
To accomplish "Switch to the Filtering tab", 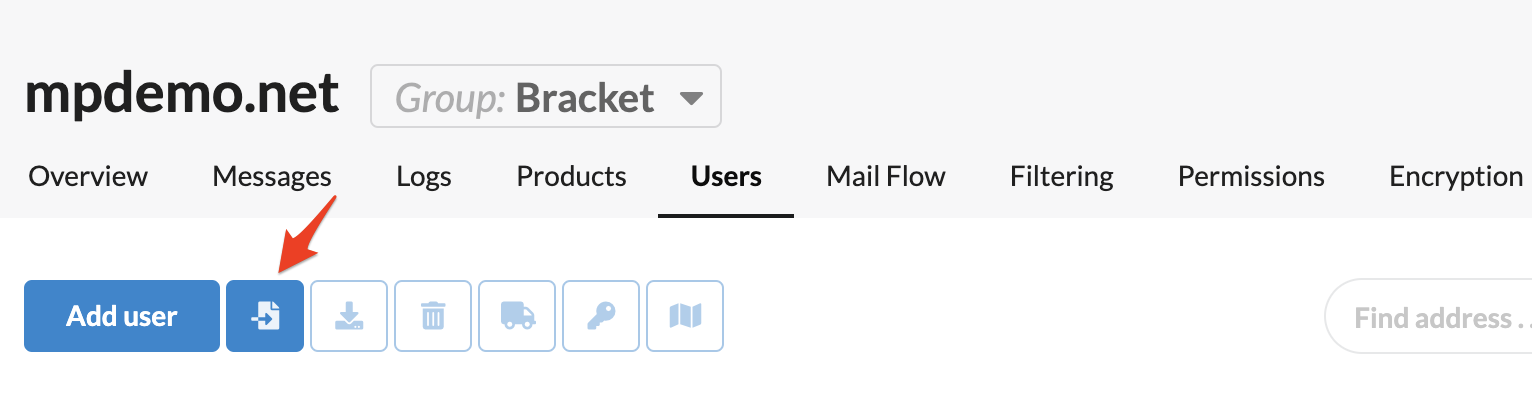I will click(1062, 177).
